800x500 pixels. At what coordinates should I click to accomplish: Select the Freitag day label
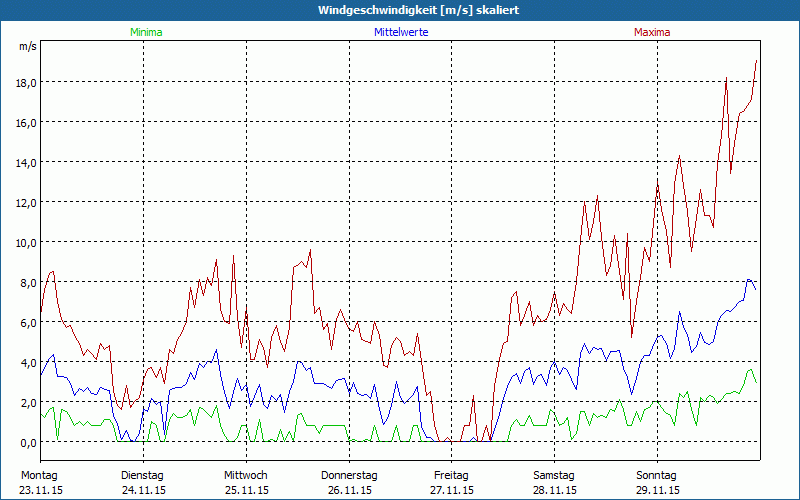[x=451, y=475]
